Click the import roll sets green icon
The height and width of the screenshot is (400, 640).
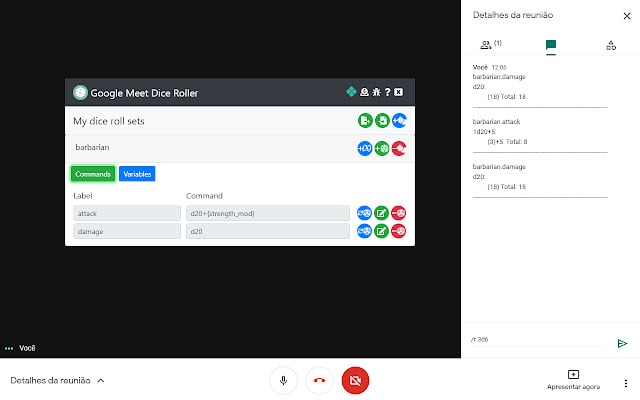[382, 121]
